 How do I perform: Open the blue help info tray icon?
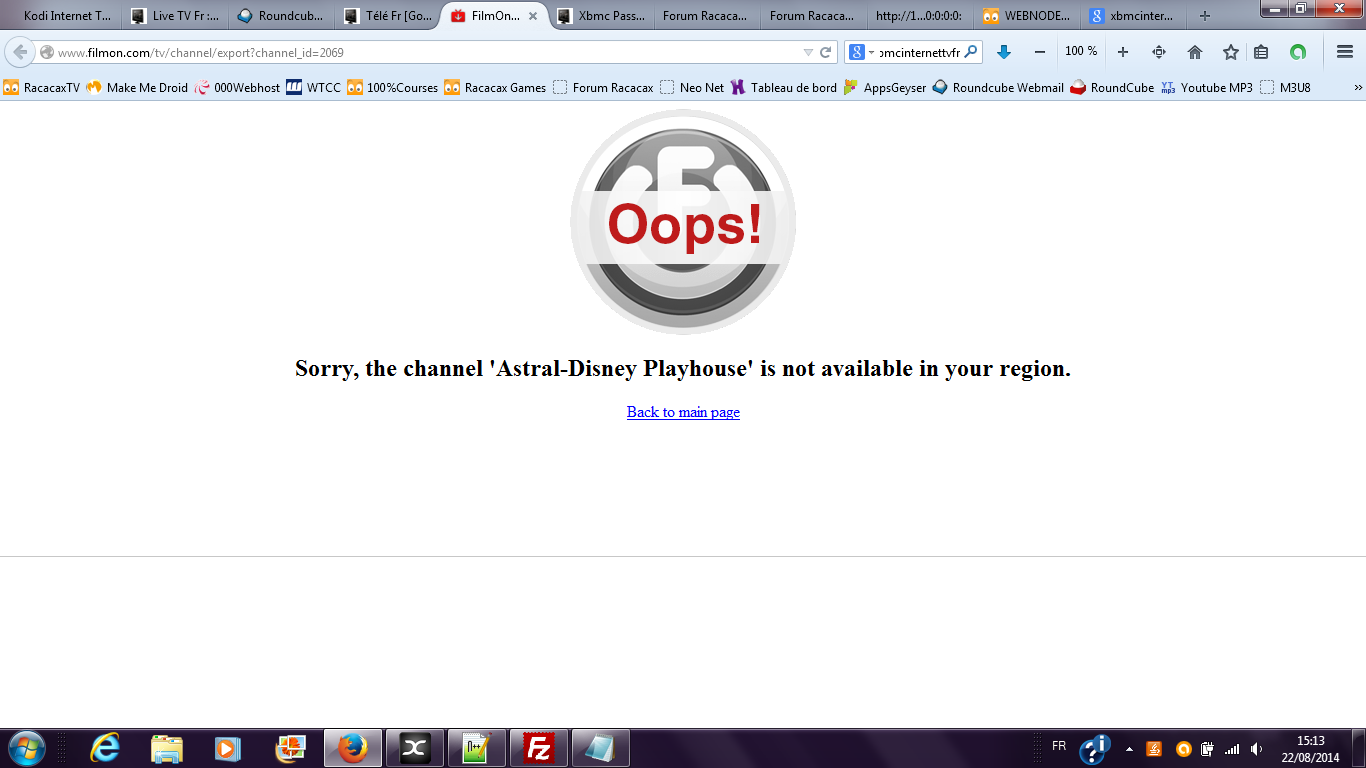[x=1096, y=748]
